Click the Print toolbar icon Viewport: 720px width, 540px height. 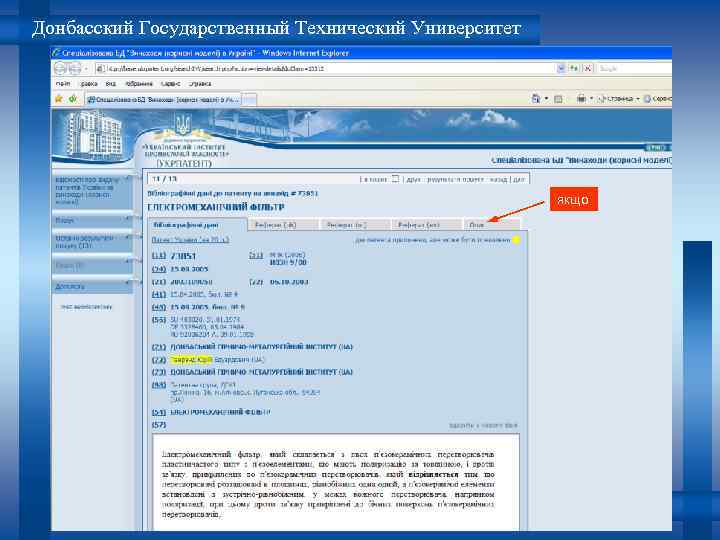click(x=581, y=99)
